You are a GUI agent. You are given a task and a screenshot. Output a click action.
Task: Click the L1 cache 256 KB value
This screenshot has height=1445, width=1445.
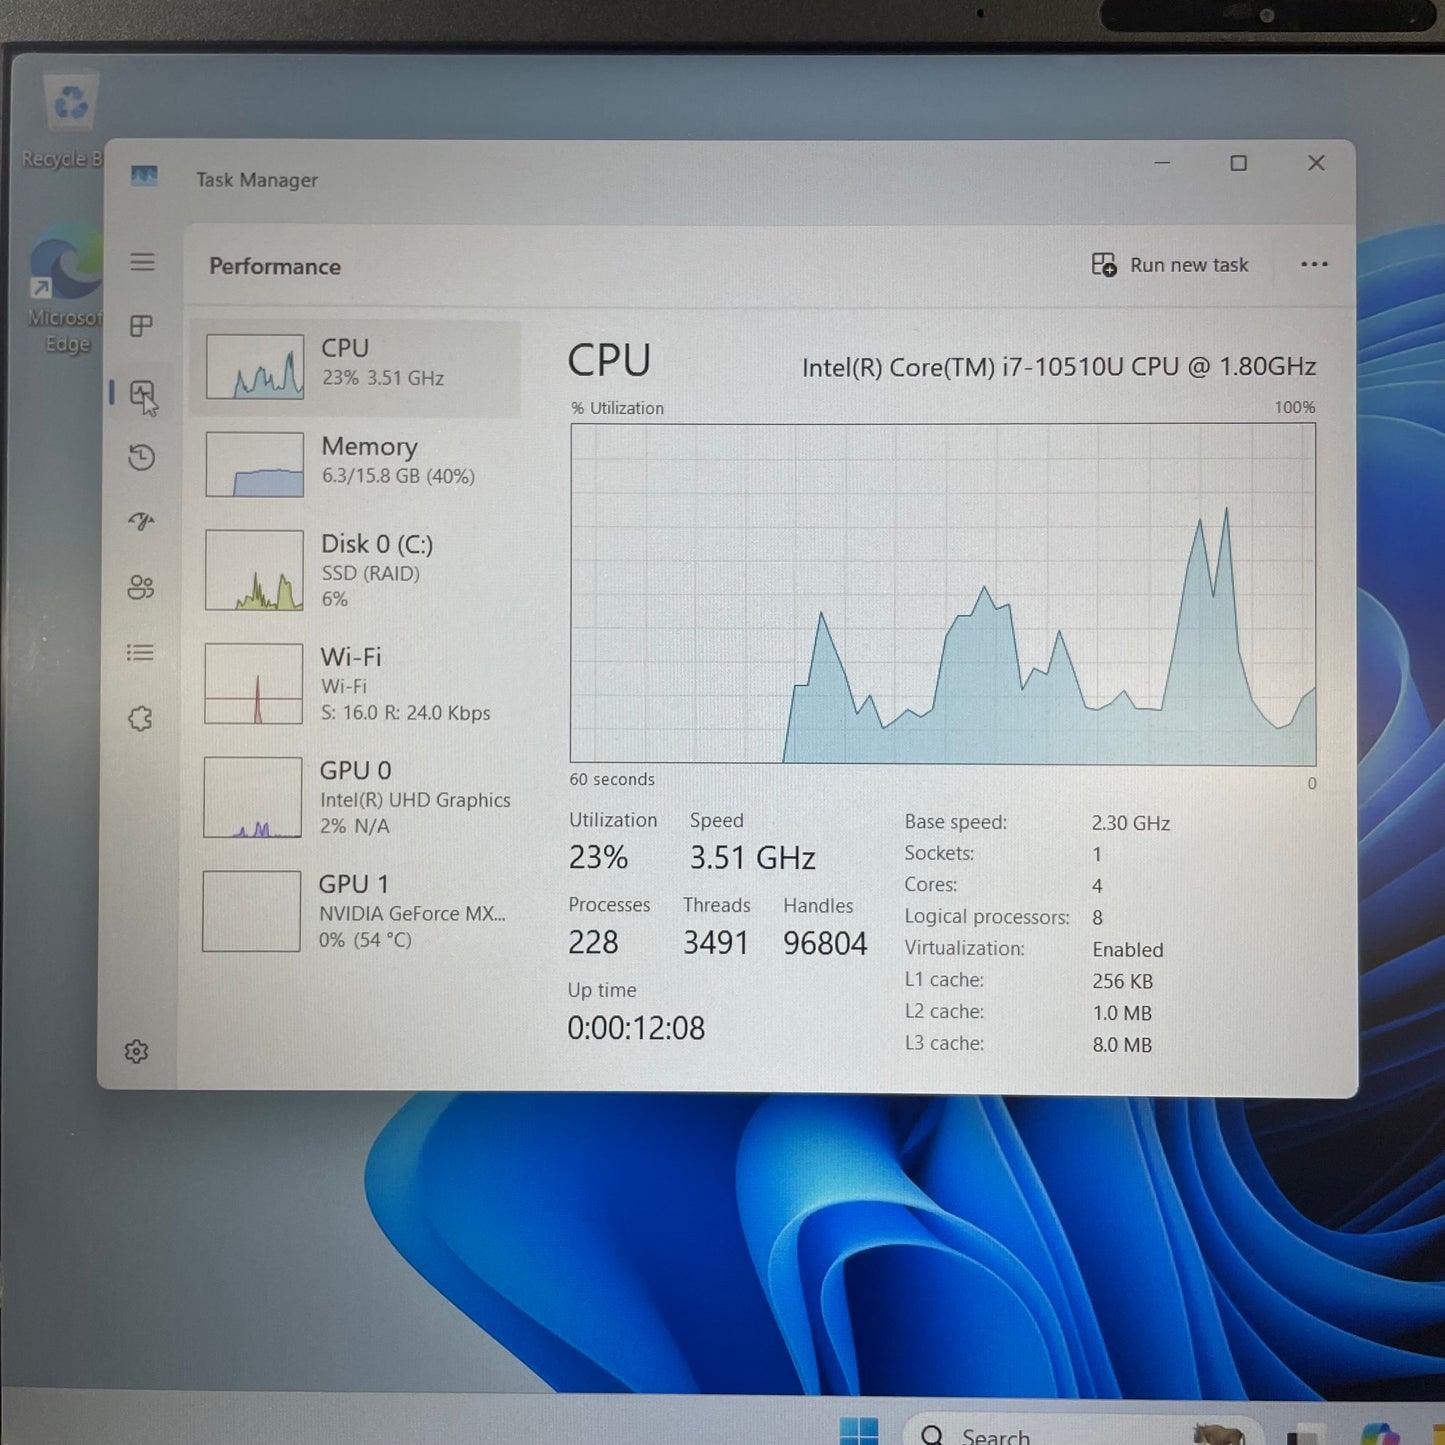1123,982
